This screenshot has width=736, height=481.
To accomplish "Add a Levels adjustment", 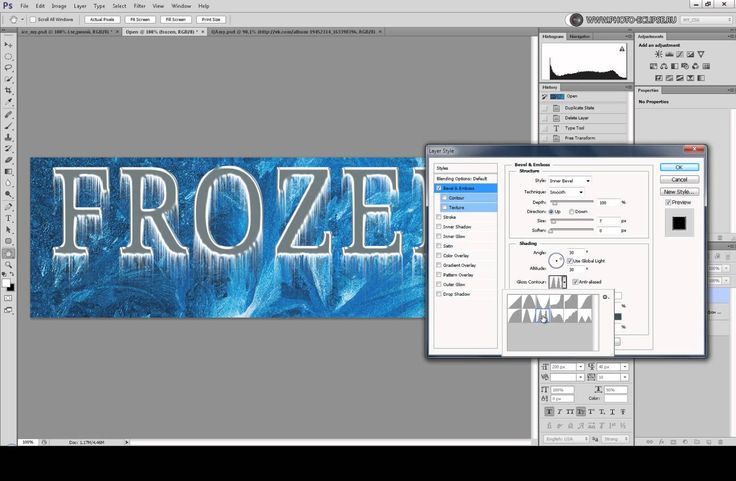I will tap(669, 54).
